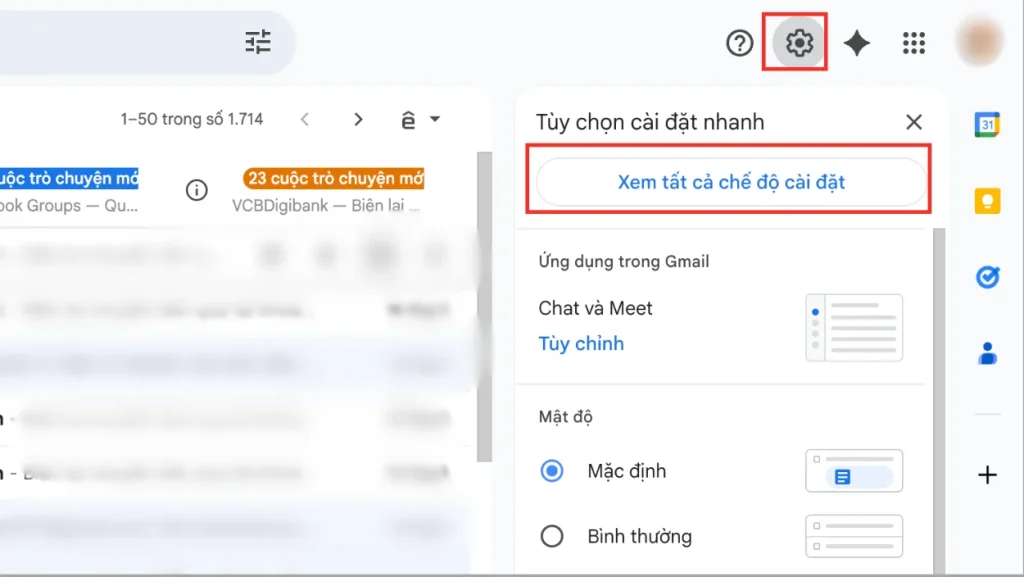Image resolution: width=1024 pixels, height=577 pixels.
Task: Click Chat và Meet layout thumbnail
Action: pyautogui.click(x=854, y=328)
